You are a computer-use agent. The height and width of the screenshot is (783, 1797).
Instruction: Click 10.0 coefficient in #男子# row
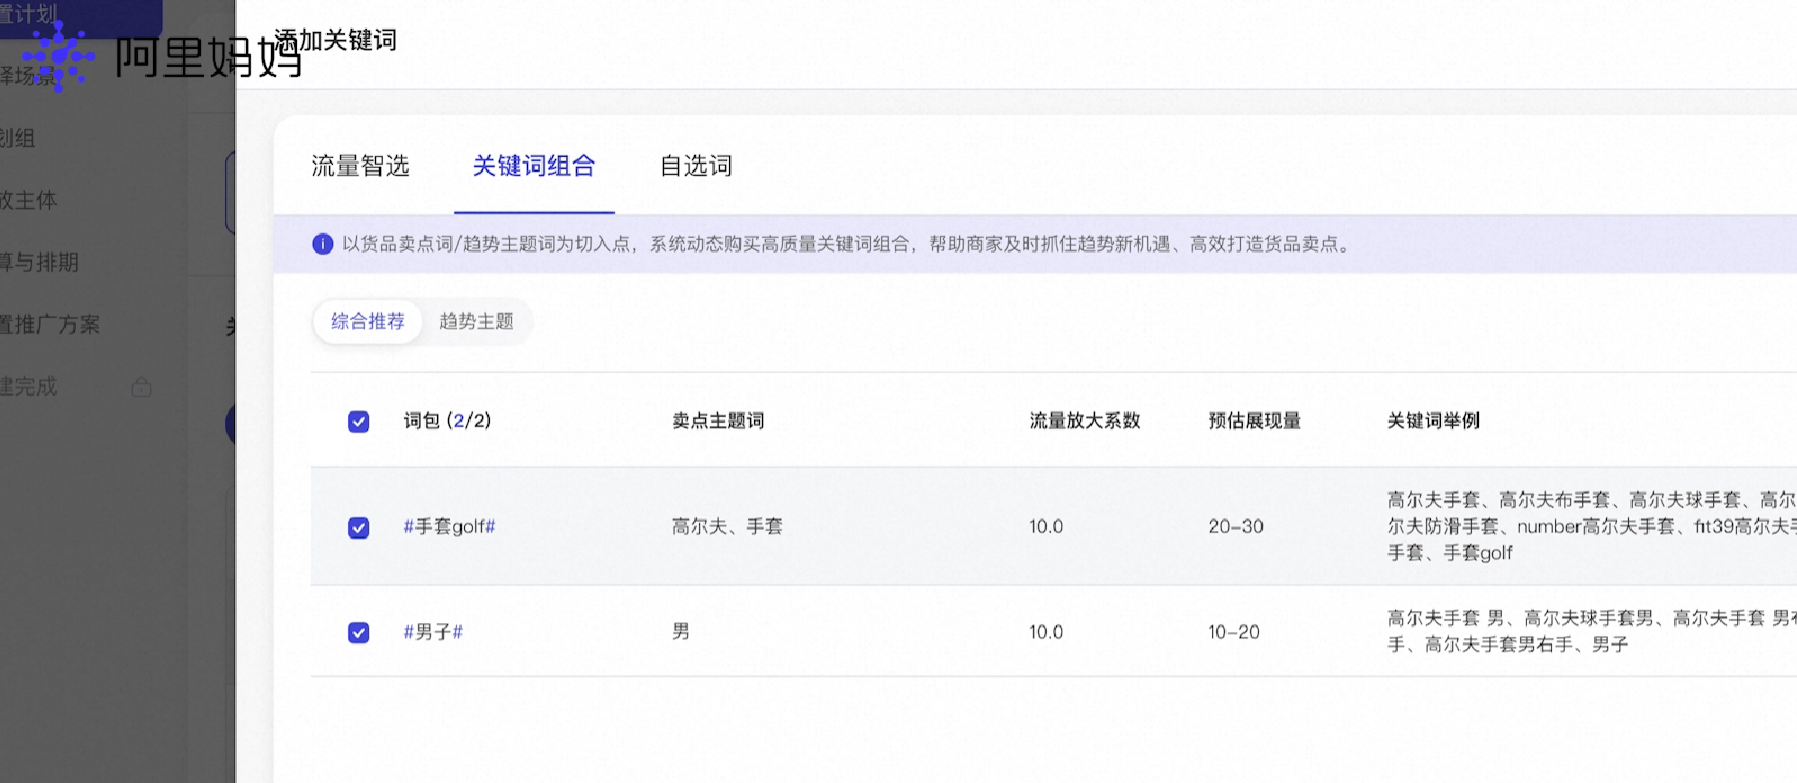(1046, 632)
